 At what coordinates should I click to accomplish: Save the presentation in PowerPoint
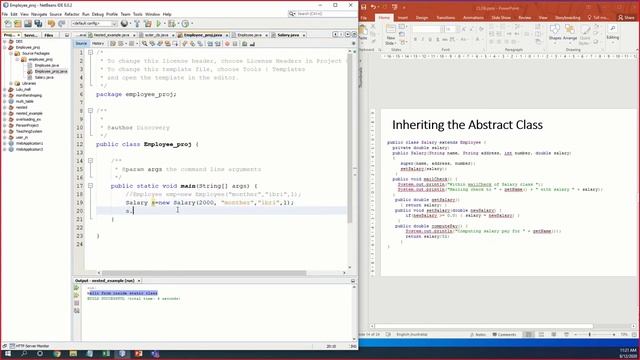[x=363, y=7]
